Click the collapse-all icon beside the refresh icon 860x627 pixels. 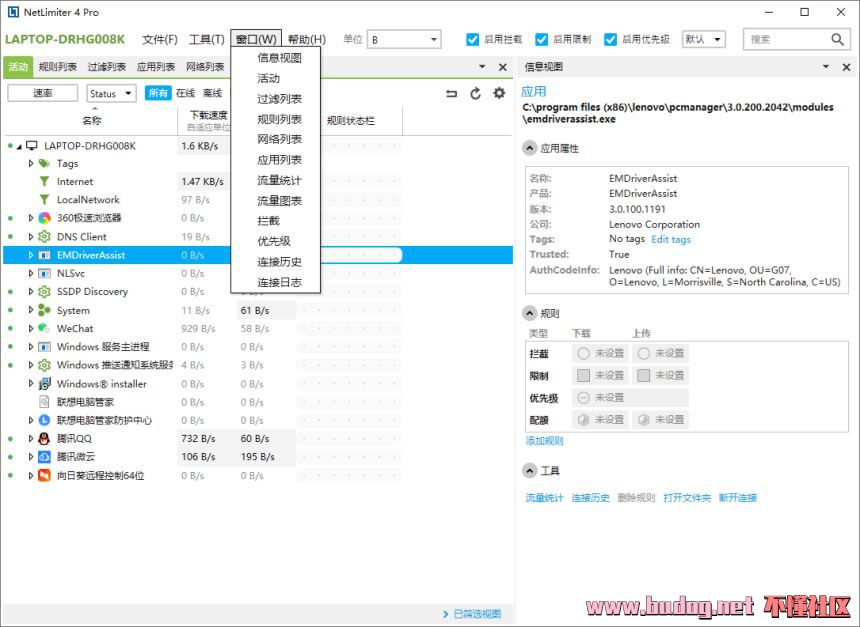[x=451, y=93]
